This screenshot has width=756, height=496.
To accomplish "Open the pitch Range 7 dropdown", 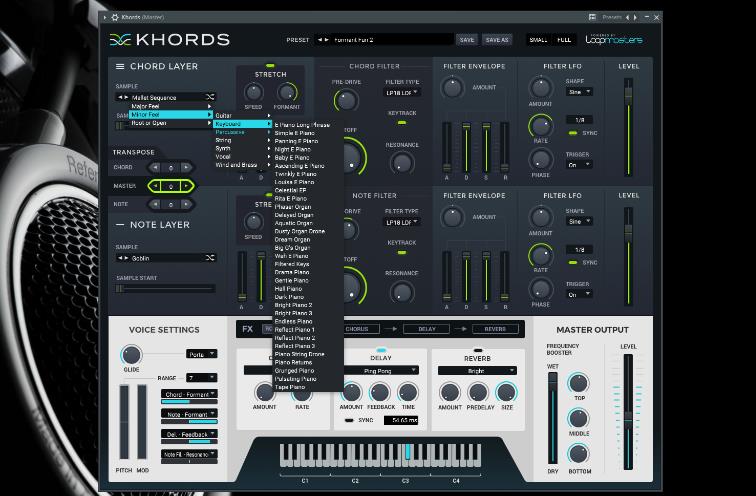I will pos(201,378).
